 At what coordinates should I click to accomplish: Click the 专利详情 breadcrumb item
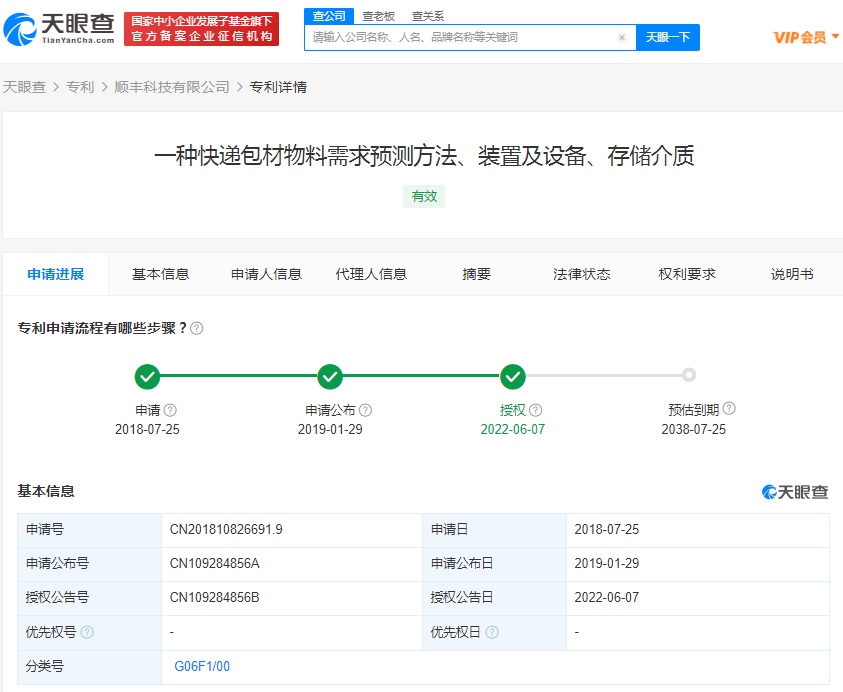point(278,87)
